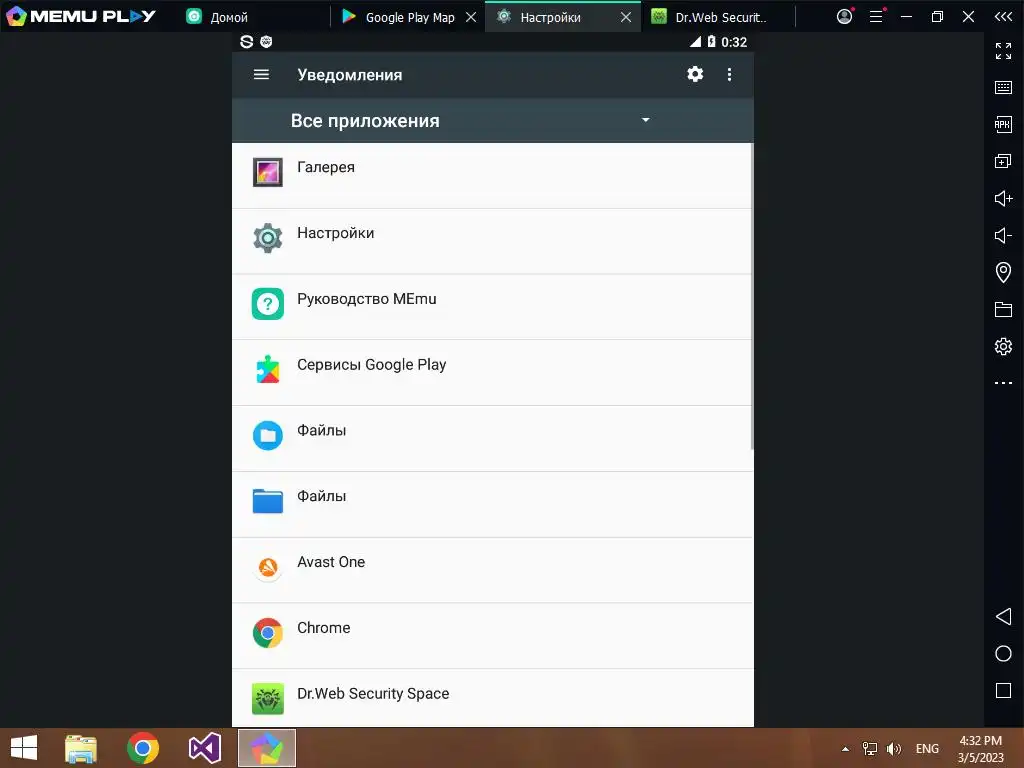Tap the Android home circle button
Screen dimensions: 1024x768
coord(1003,654)
